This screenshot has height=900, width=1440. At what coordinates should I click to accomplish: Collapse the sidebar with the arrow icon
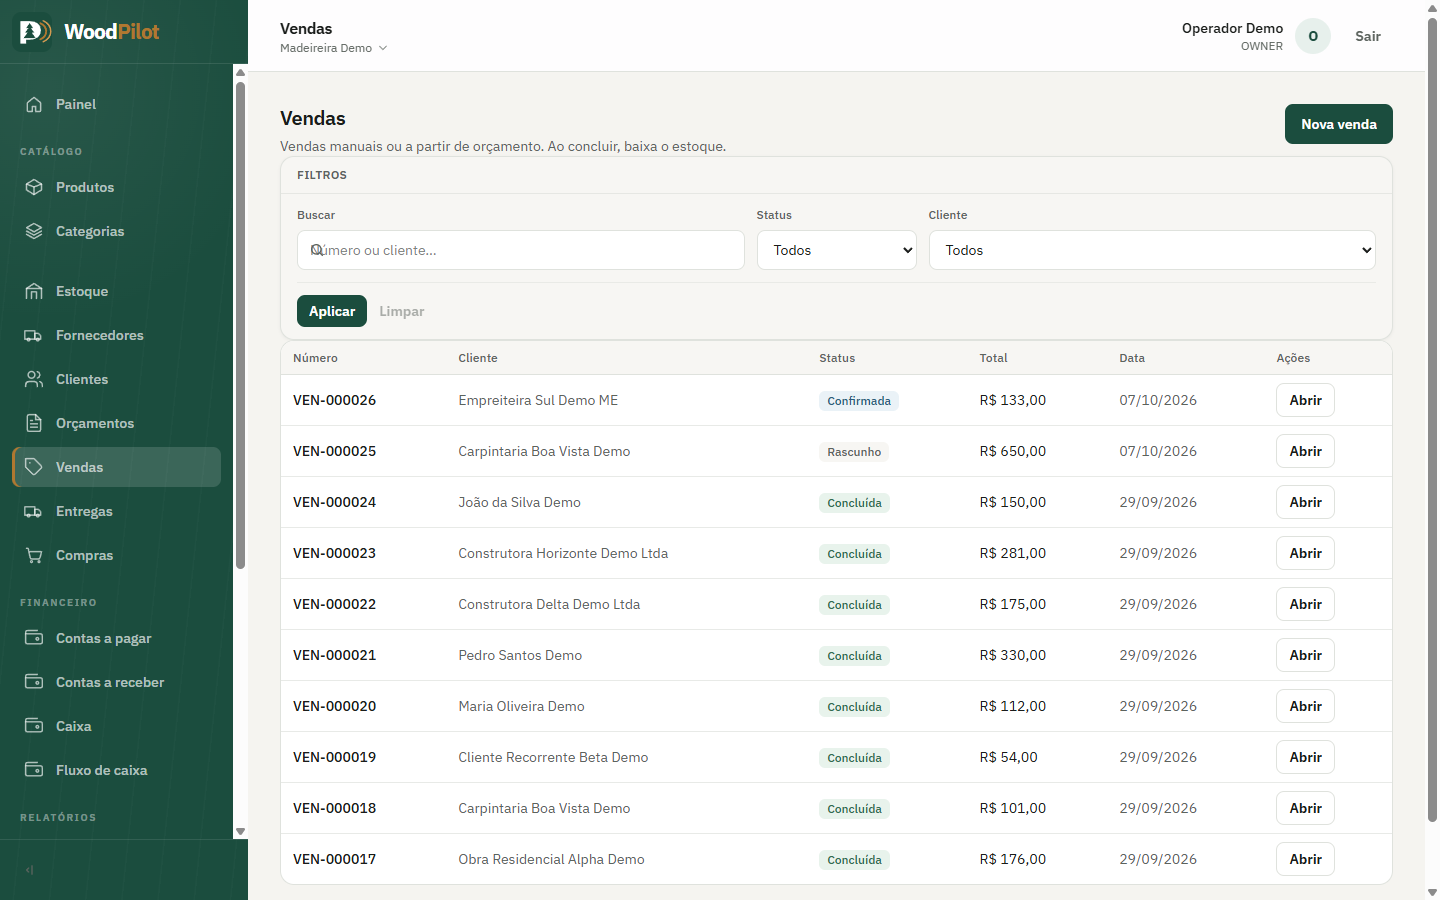pyautogui.click(x=30, y=870)
